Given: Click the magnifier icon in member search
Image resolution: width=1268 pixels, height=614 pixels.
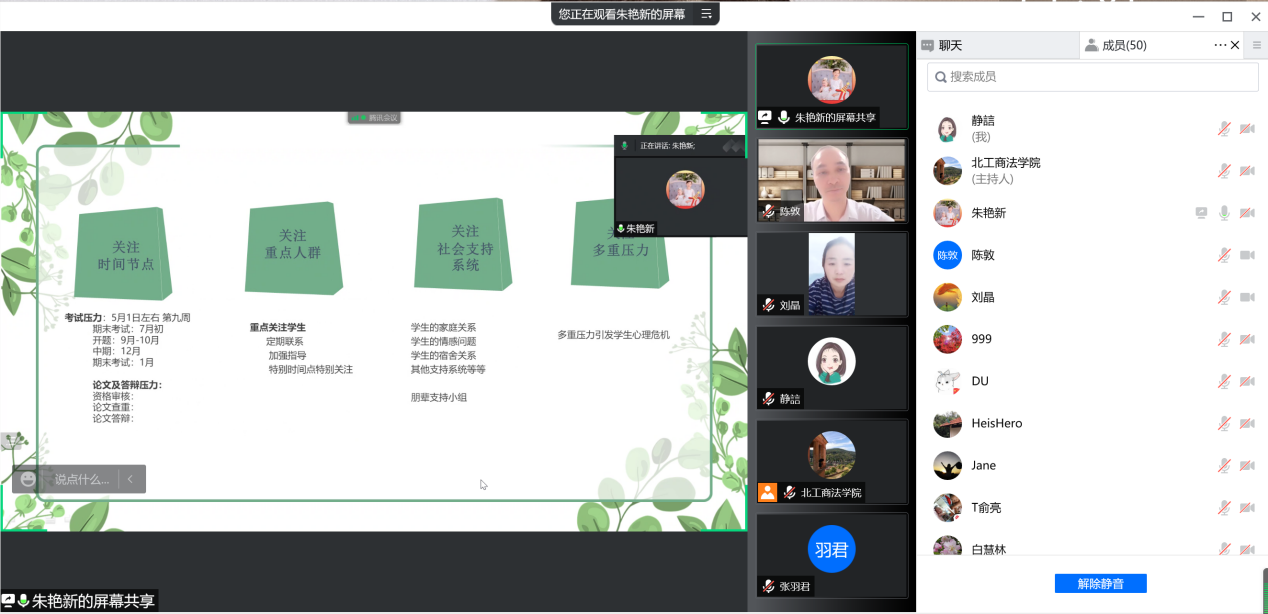Looking at the screenshot, I should (x=939, y=77).
